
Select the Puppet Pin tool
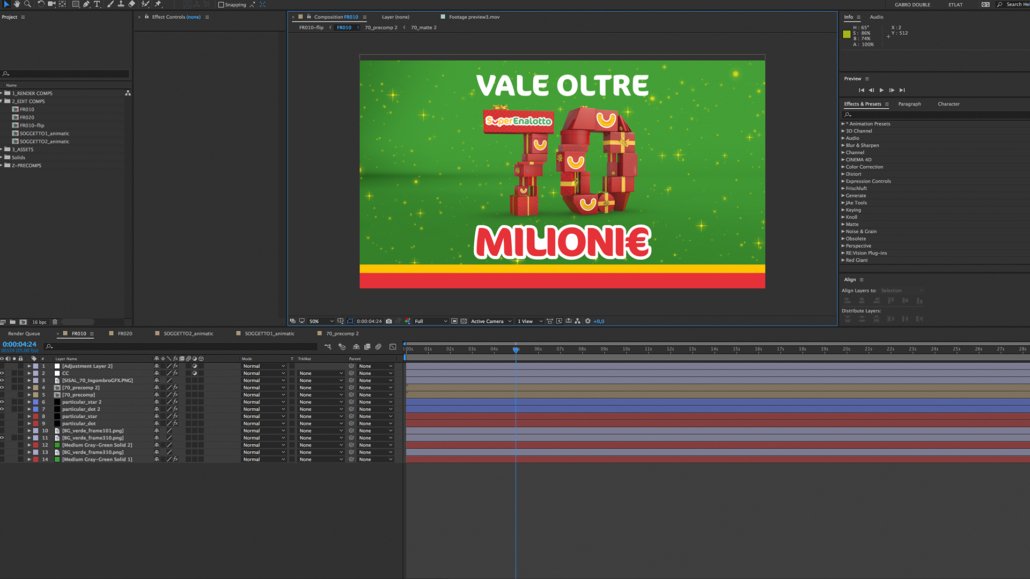[158, 4]
